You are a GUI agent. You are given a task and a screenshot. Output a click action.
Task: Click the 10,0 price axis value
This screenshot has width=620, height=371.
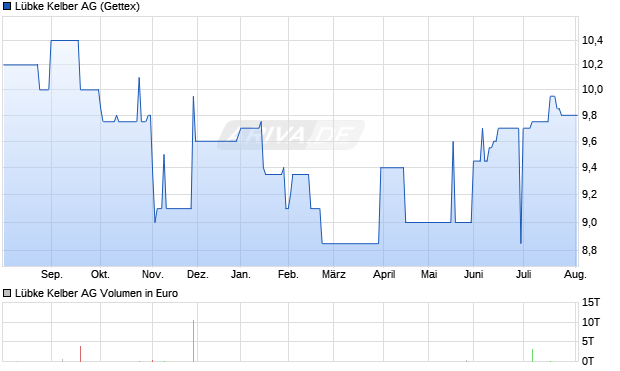pyautogui.click(x=592, y=89)
